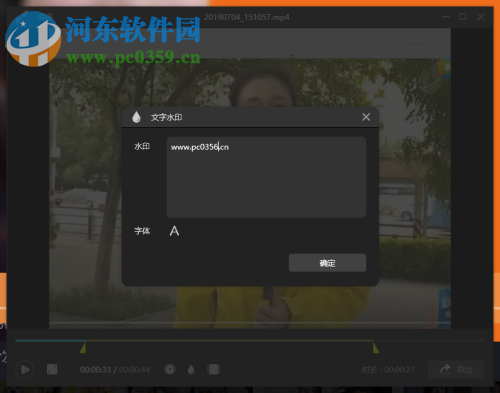500x393 pixels.
Task: Confirm with the 确定 button
Action: pyautogui.click(x=327, y=263)
